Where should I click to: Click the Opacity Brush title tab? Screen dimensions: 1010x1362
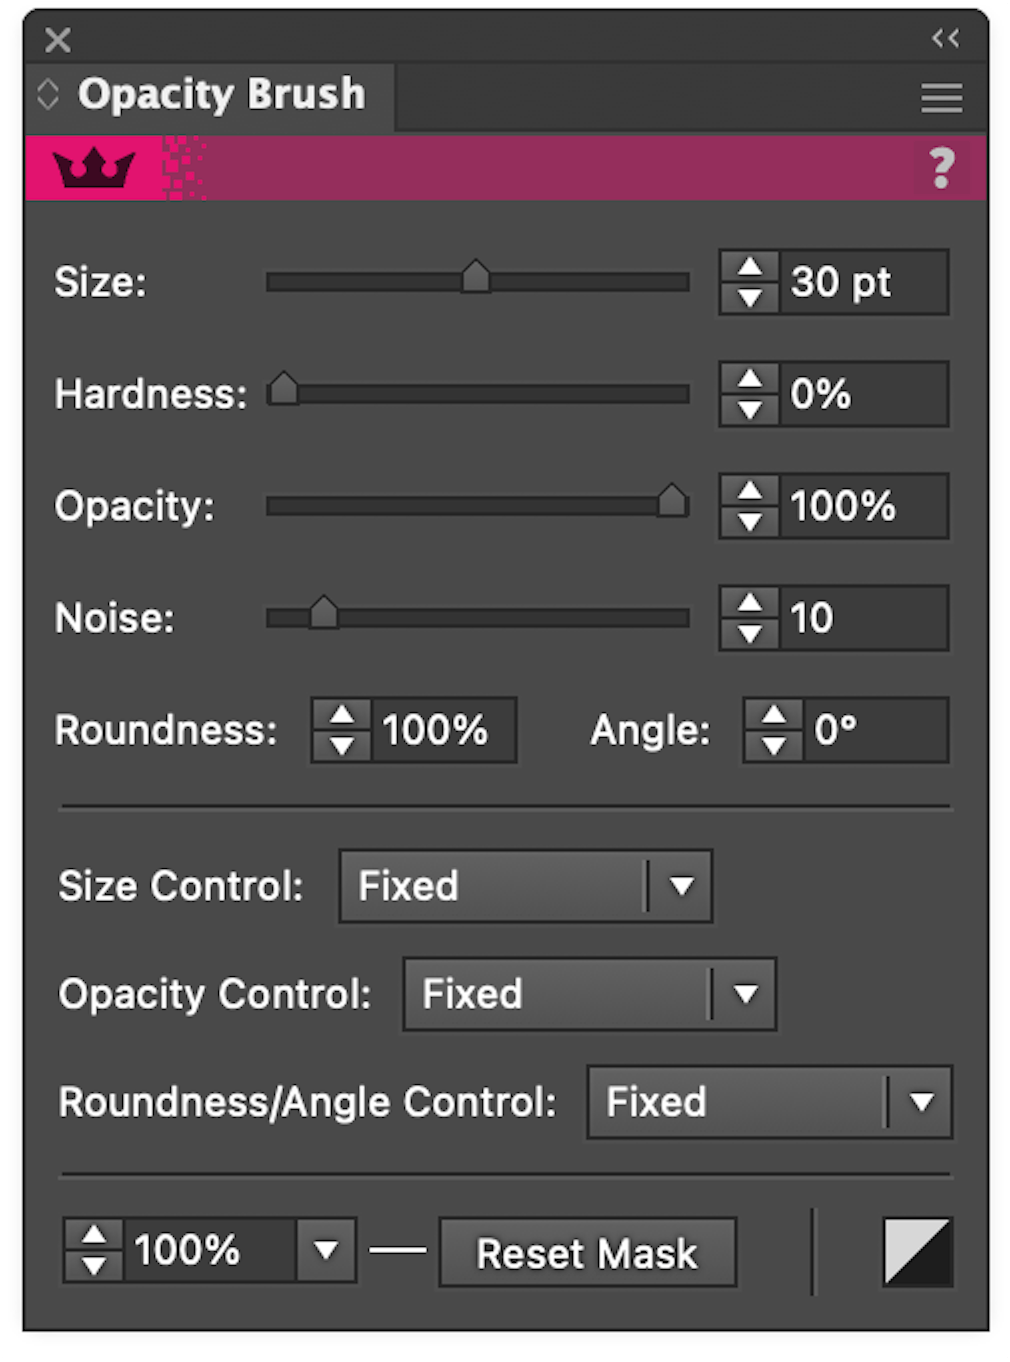click(222, 94)
